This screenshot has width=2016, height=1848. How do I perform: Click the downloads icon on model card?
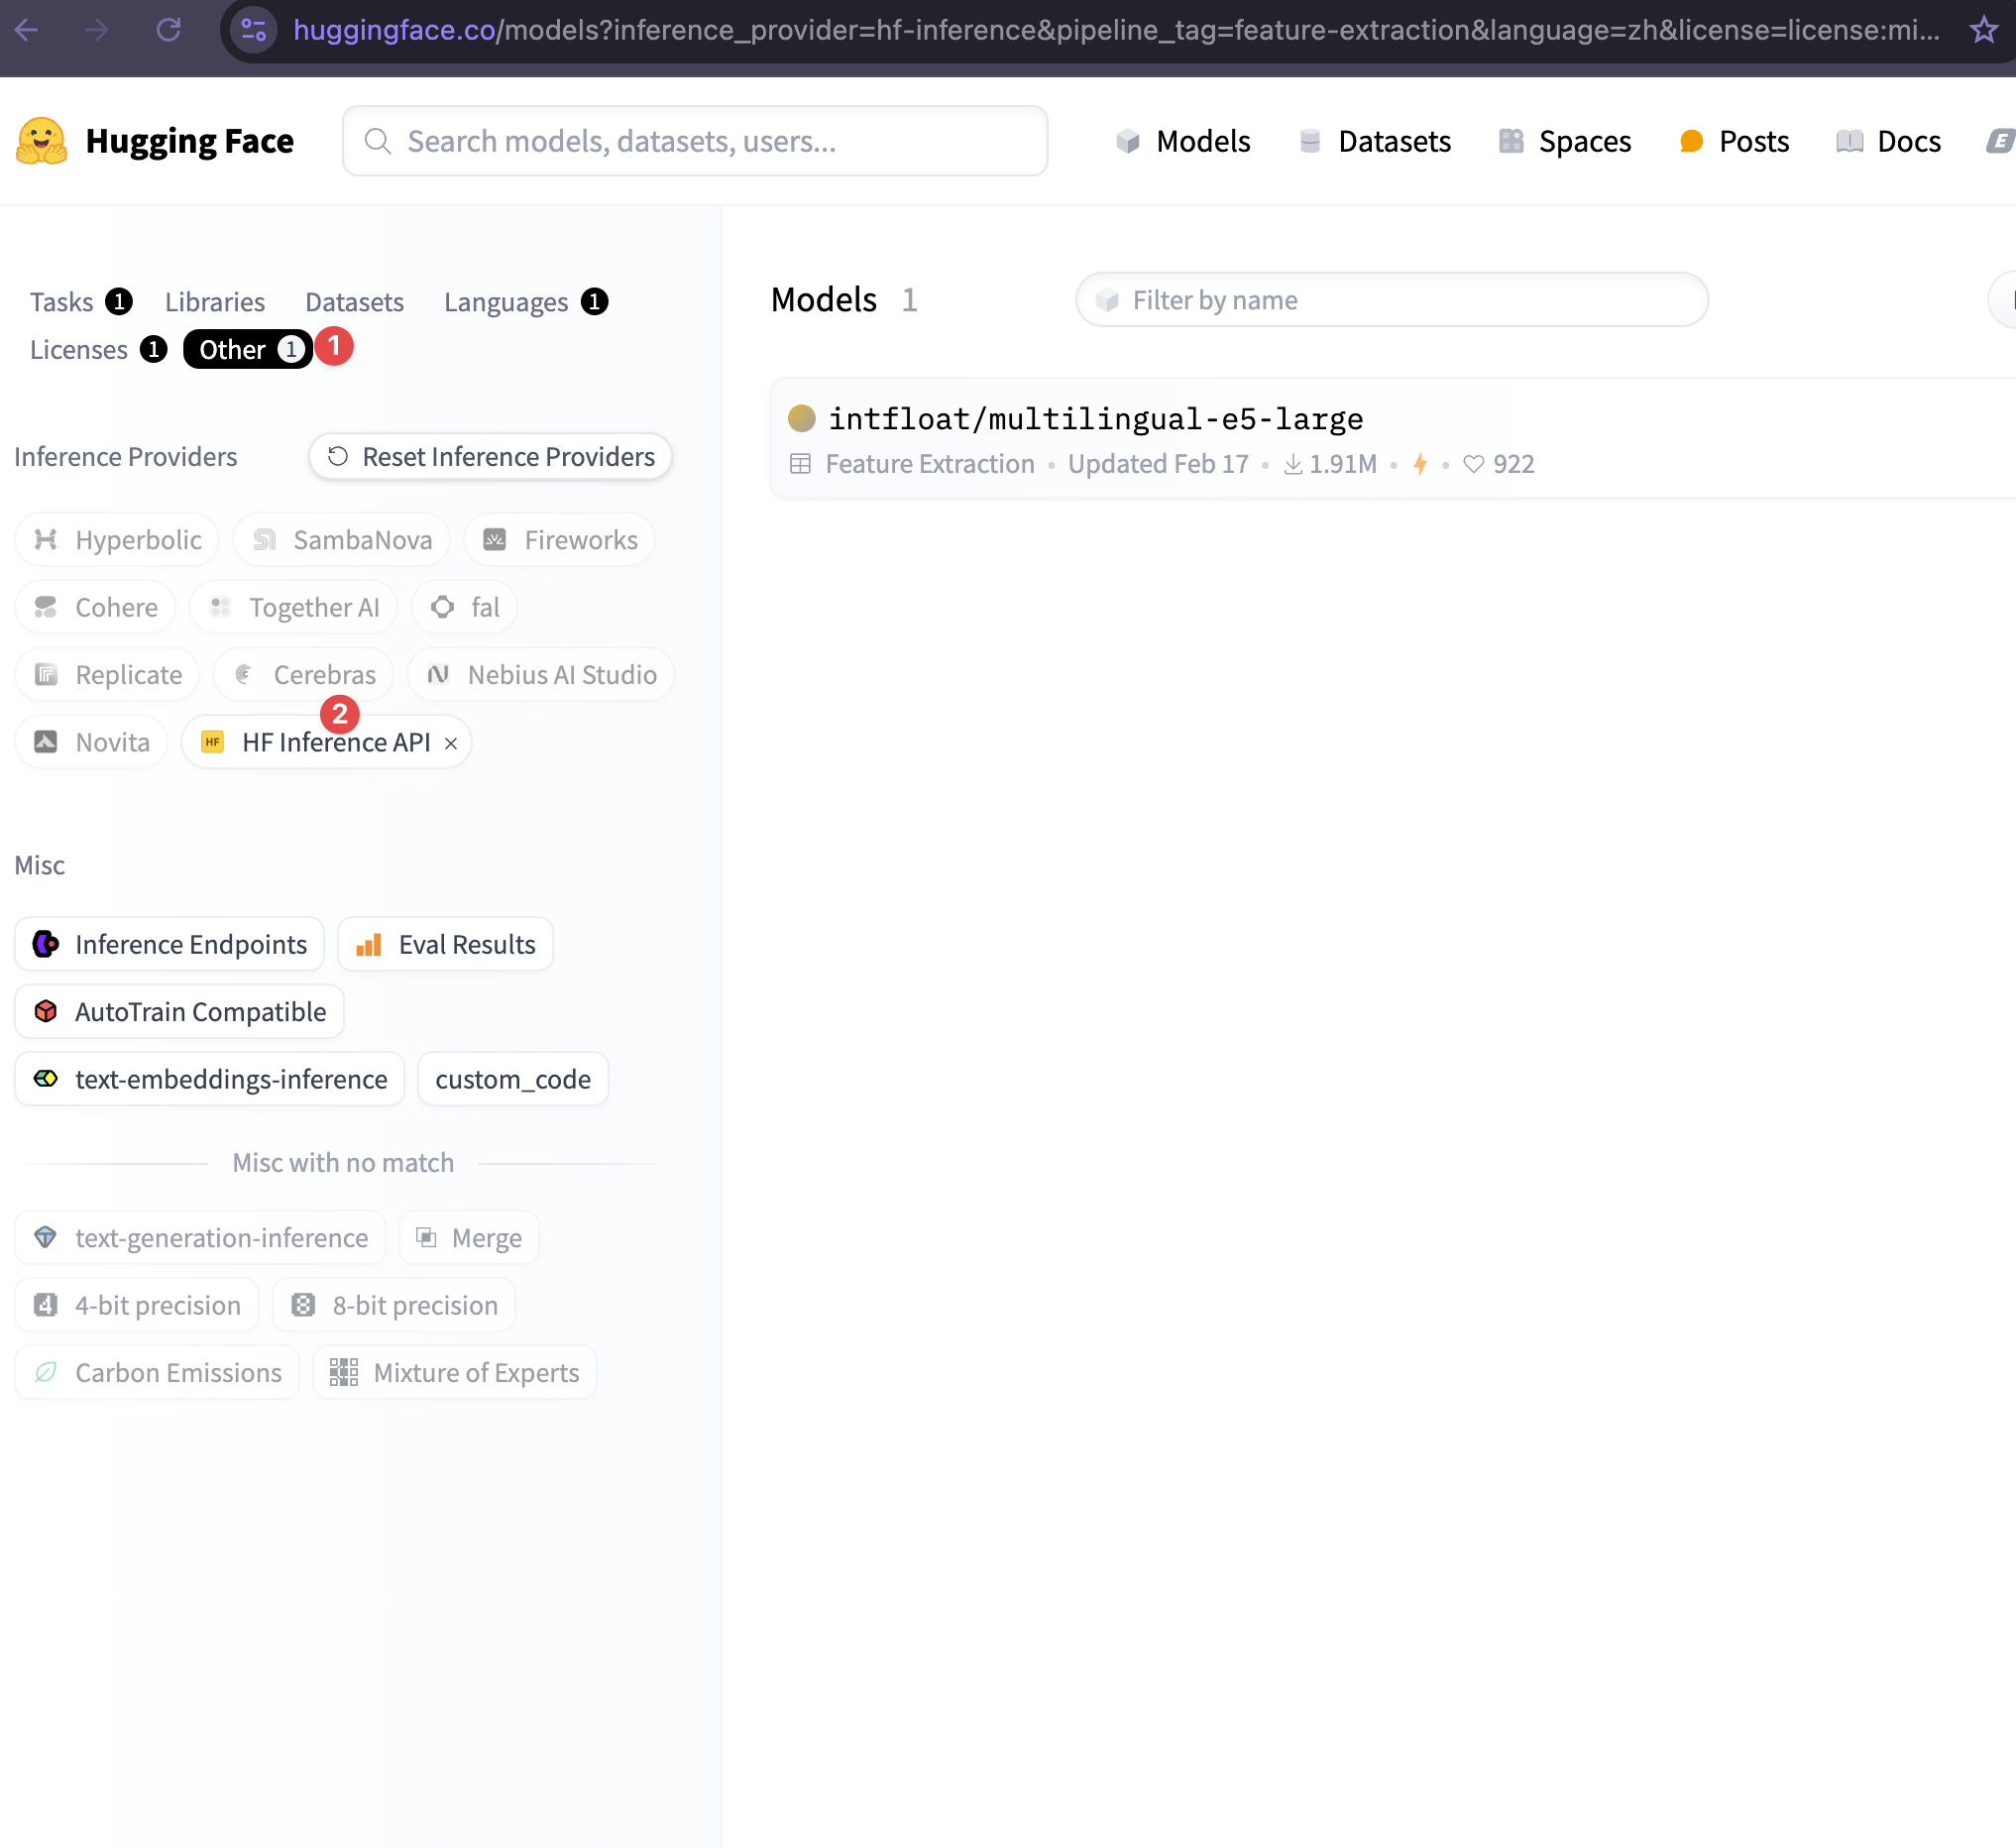(x=1293, y=464)
